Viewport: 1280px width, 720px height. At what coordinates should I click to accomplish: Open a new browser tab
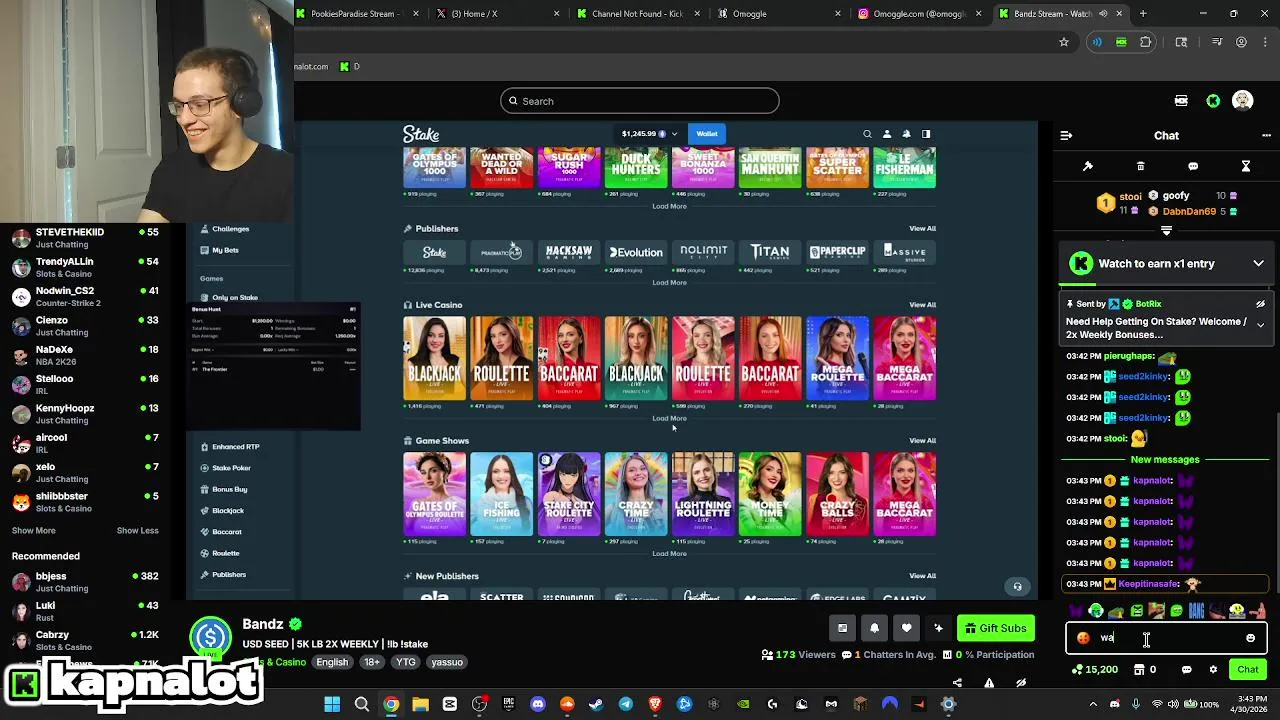pos(1143,14)
